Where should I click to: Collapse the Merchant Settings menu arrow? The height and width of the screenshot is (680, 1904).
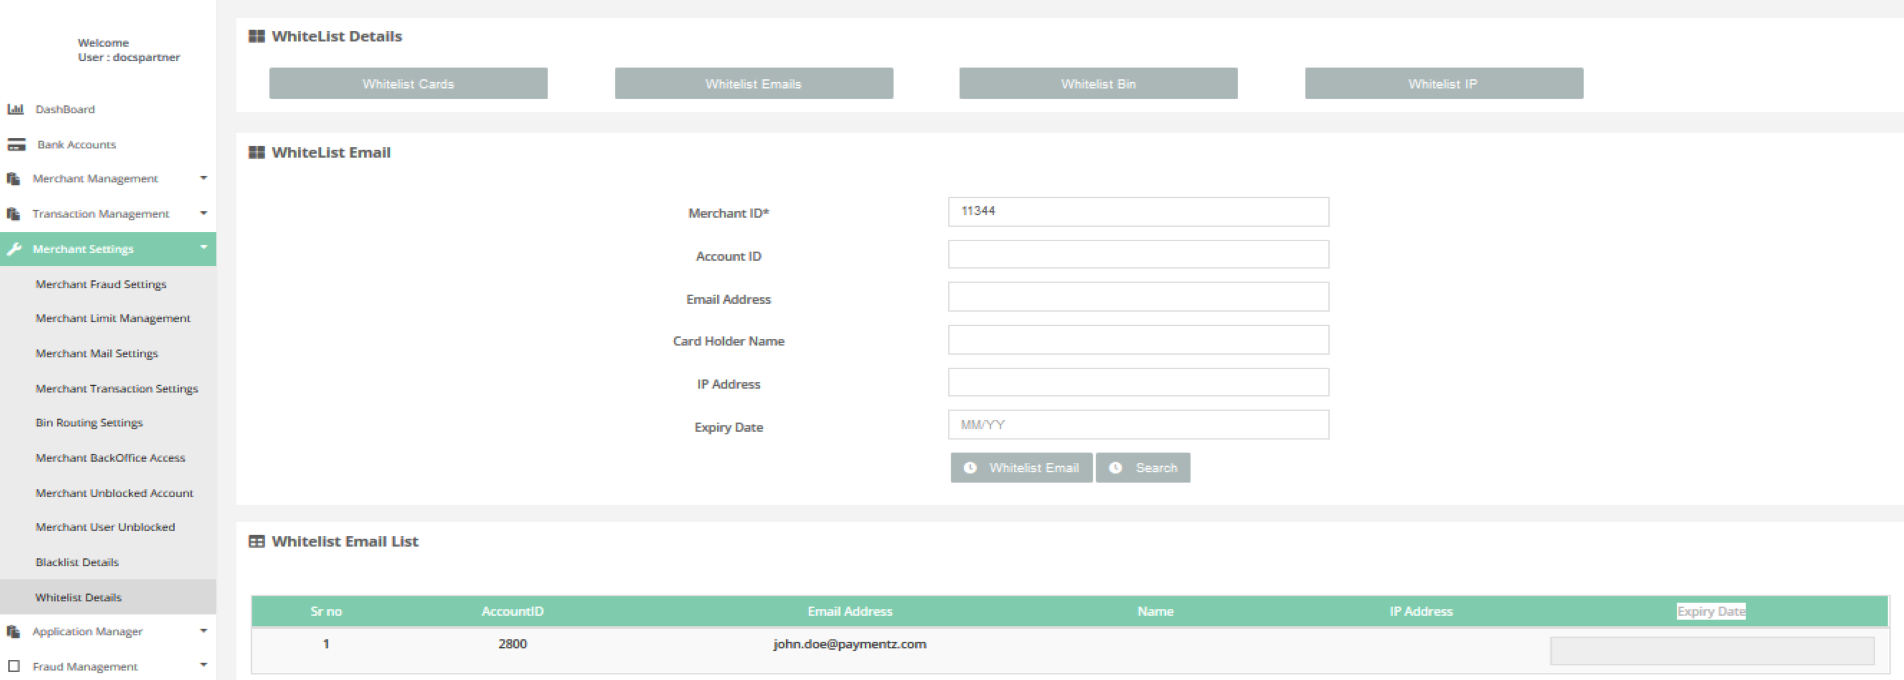coord(203,248)
